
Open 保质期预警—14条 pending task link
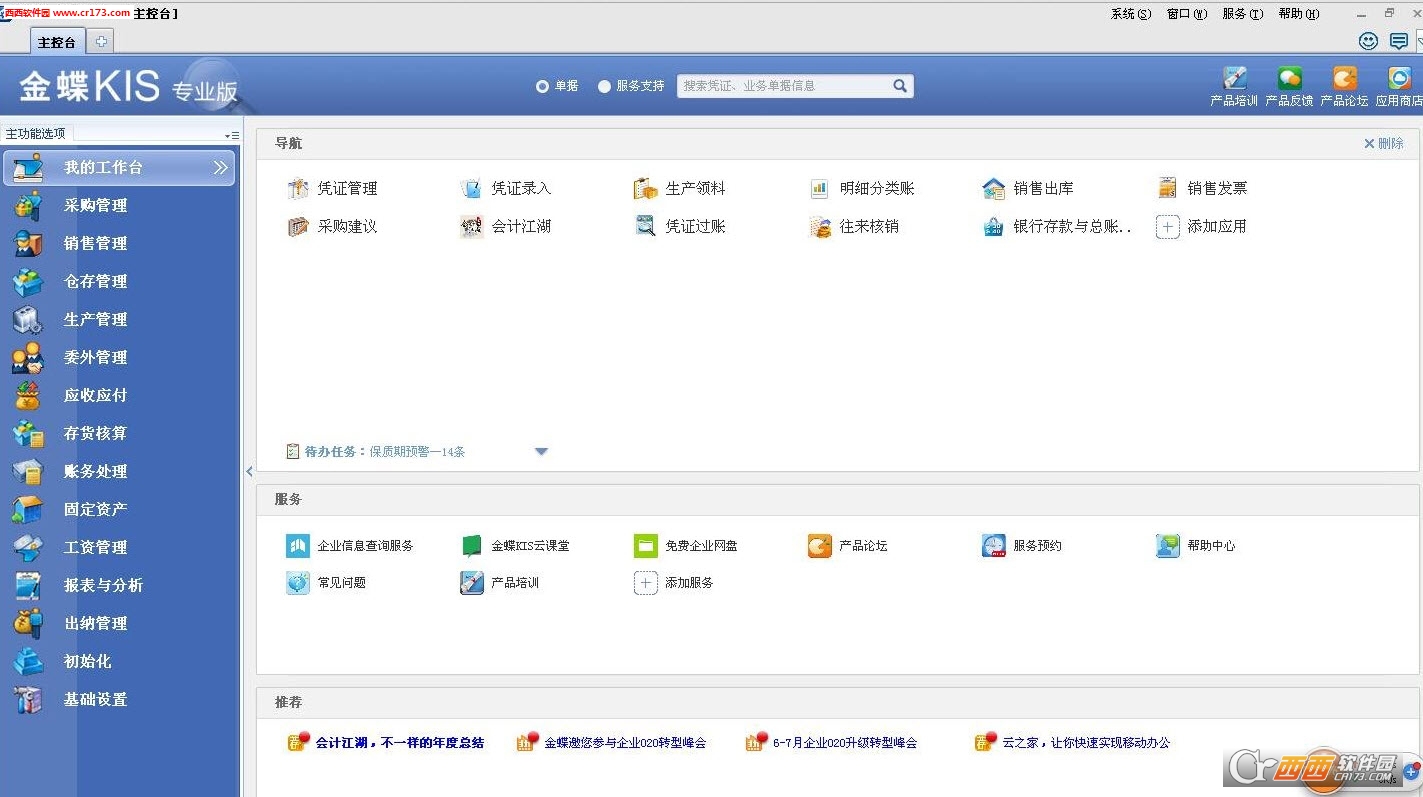point(417,452)
